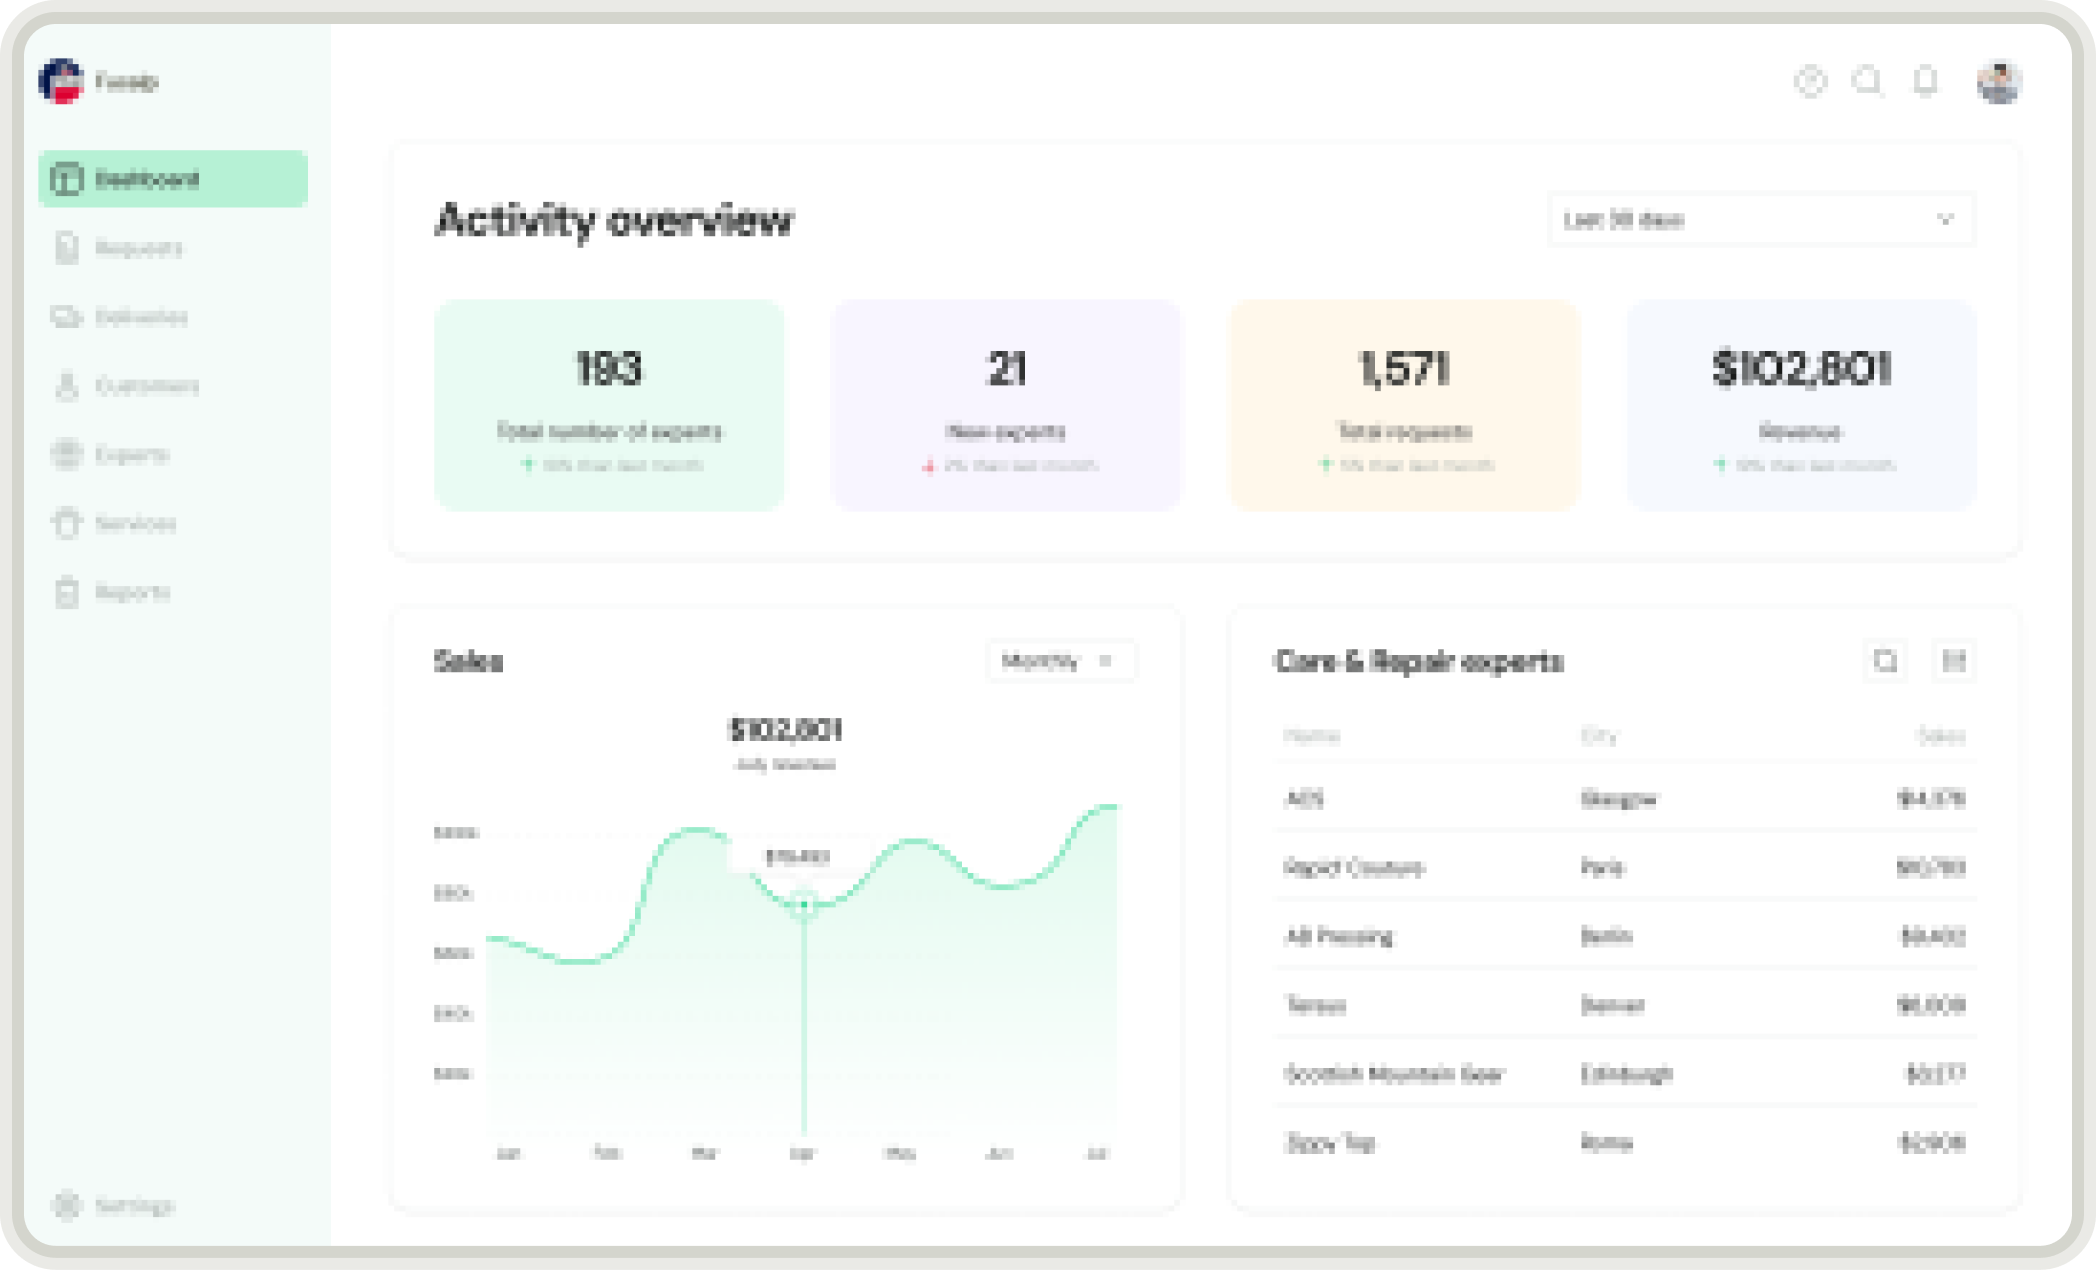This screenshot has height=1270, width=2096.
Task: Open Settings at sidebar bottom
Action: (x=133, y=1206)
